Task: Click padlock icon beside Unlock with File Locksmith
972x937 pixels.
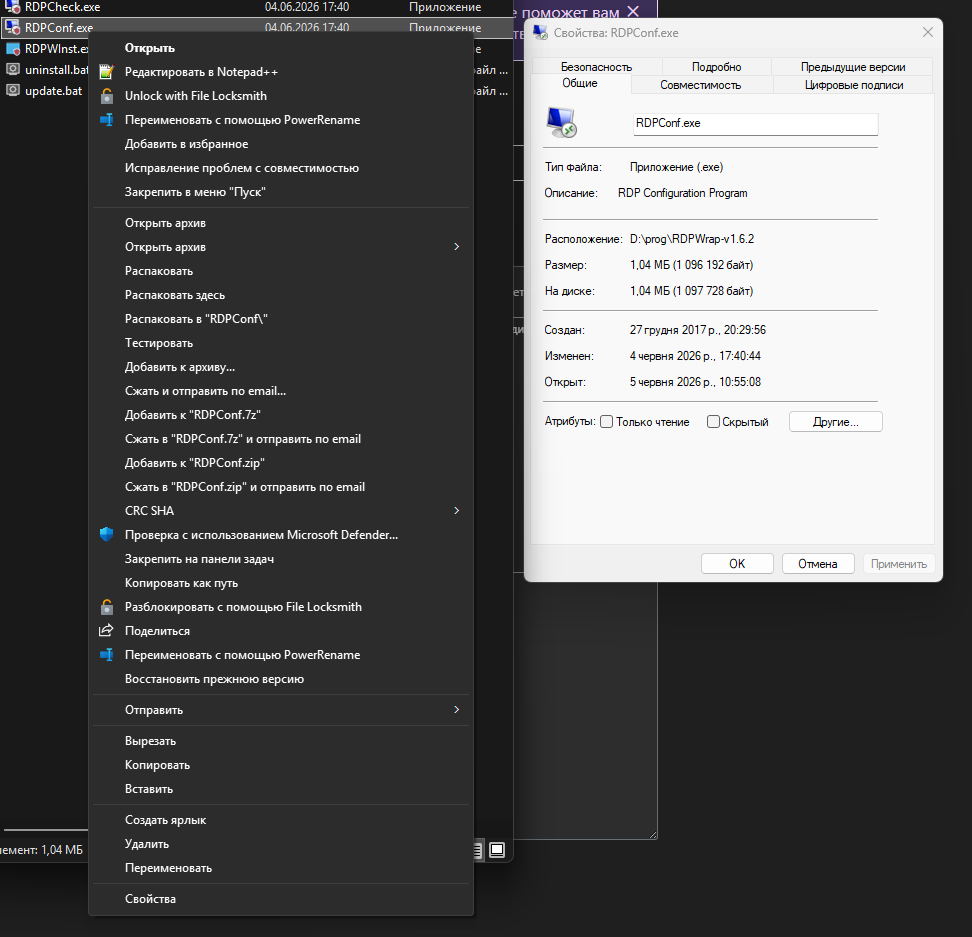Action: click(x=107, y=96)
